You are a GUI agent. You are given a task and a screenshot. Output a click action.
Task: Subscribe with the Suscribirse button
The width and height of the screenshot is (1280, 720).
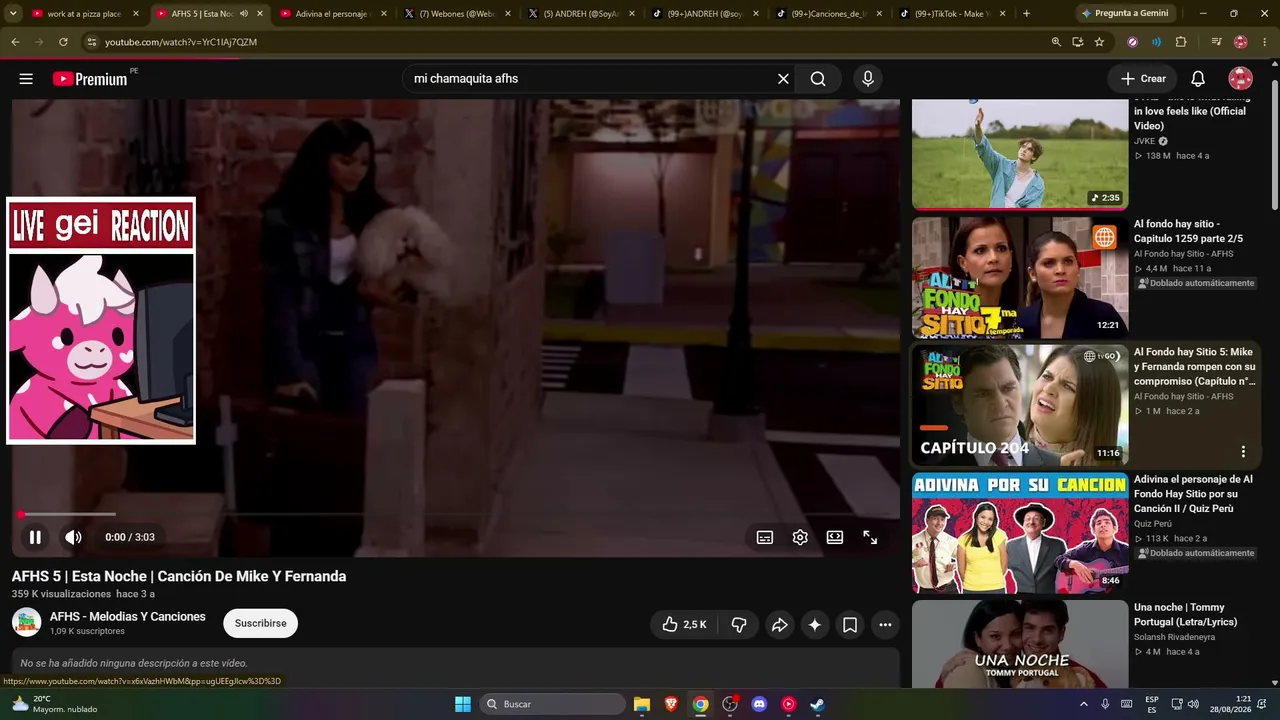tap(260, 623)
